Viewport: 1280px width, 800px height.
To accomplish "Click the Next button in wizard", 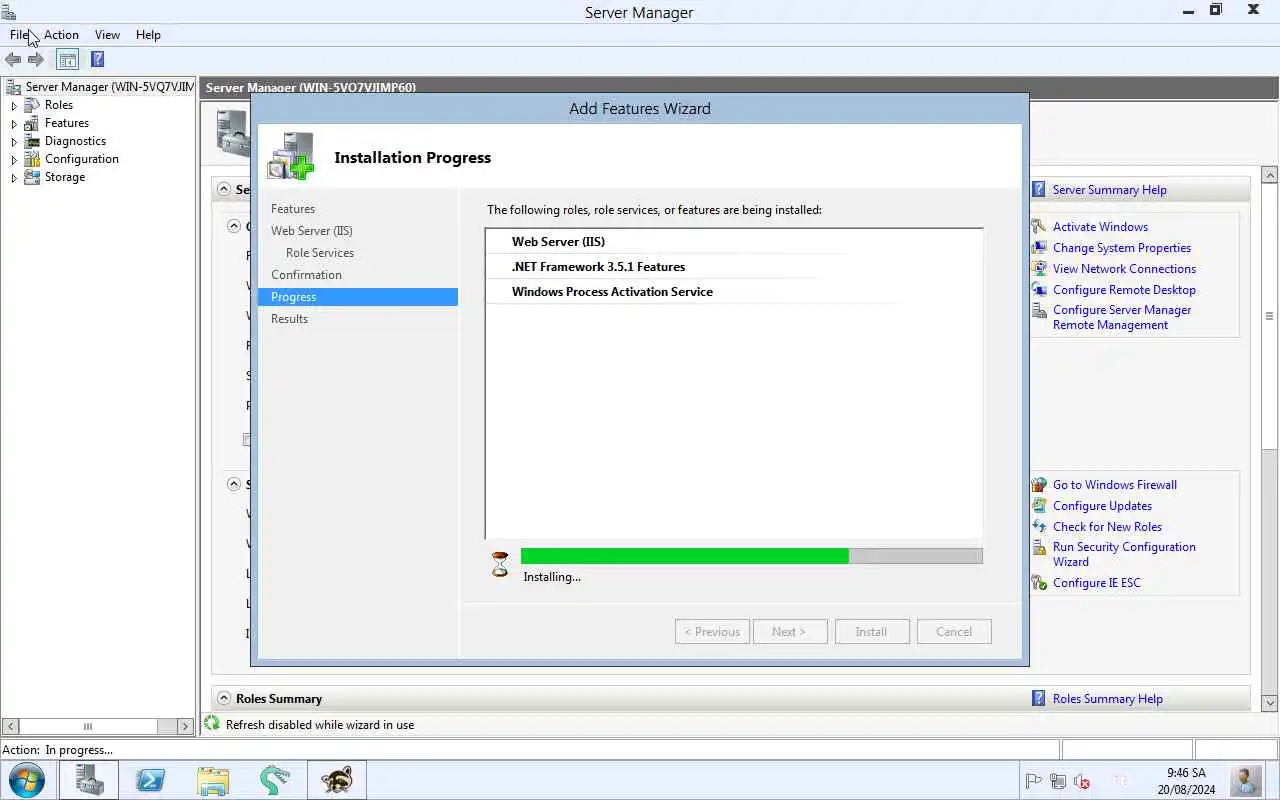I will point(789,632).
